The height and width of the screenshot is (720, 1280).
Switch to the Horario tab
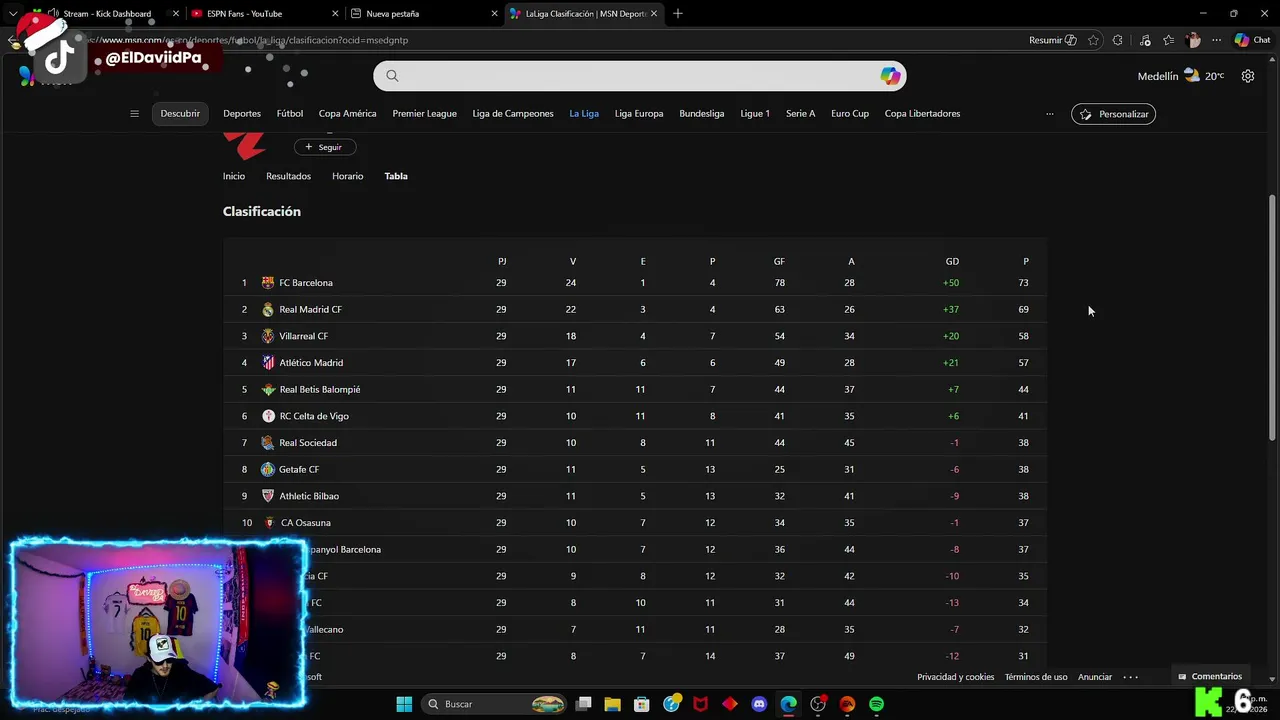click(348, 176)
